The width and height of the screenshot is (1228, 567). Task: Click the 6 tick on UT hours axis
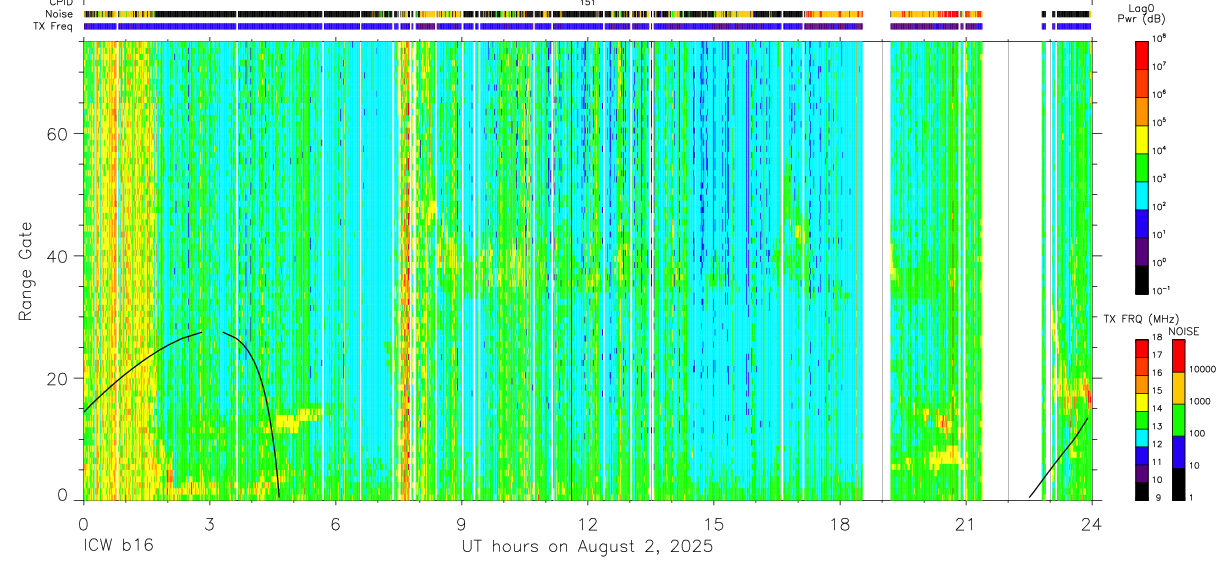click(x=335, y=523)
